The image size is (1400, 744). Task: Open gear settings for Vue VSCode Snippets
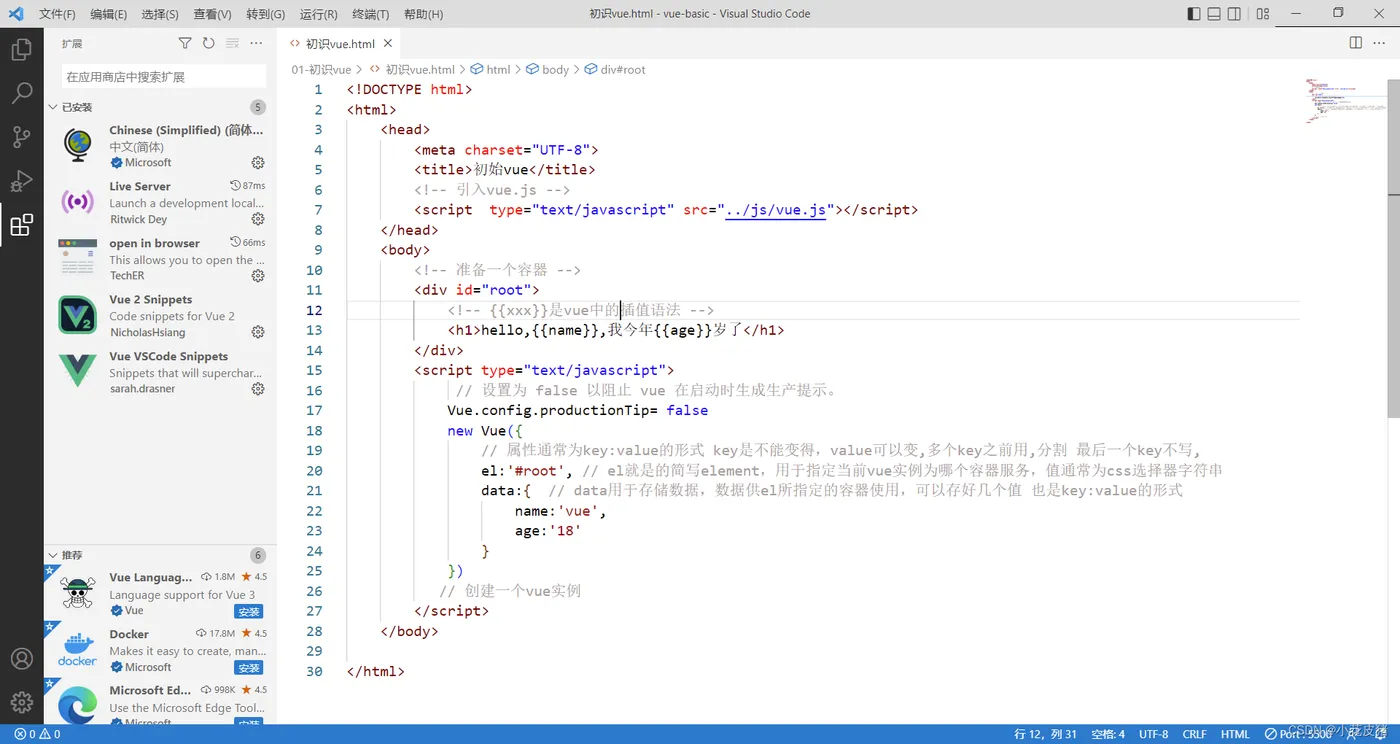click(258, 389)
